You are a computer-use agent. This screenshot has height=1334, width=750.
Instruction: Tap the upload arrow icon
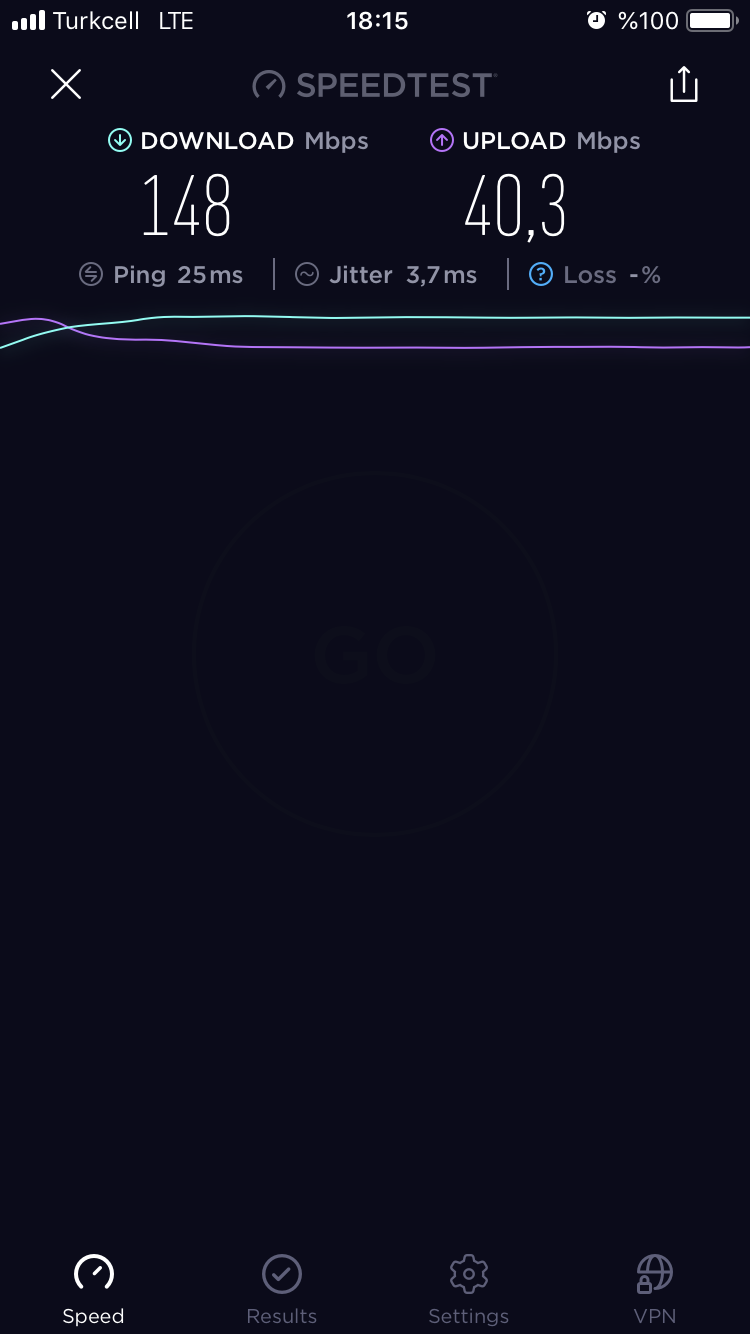[442, 141]
